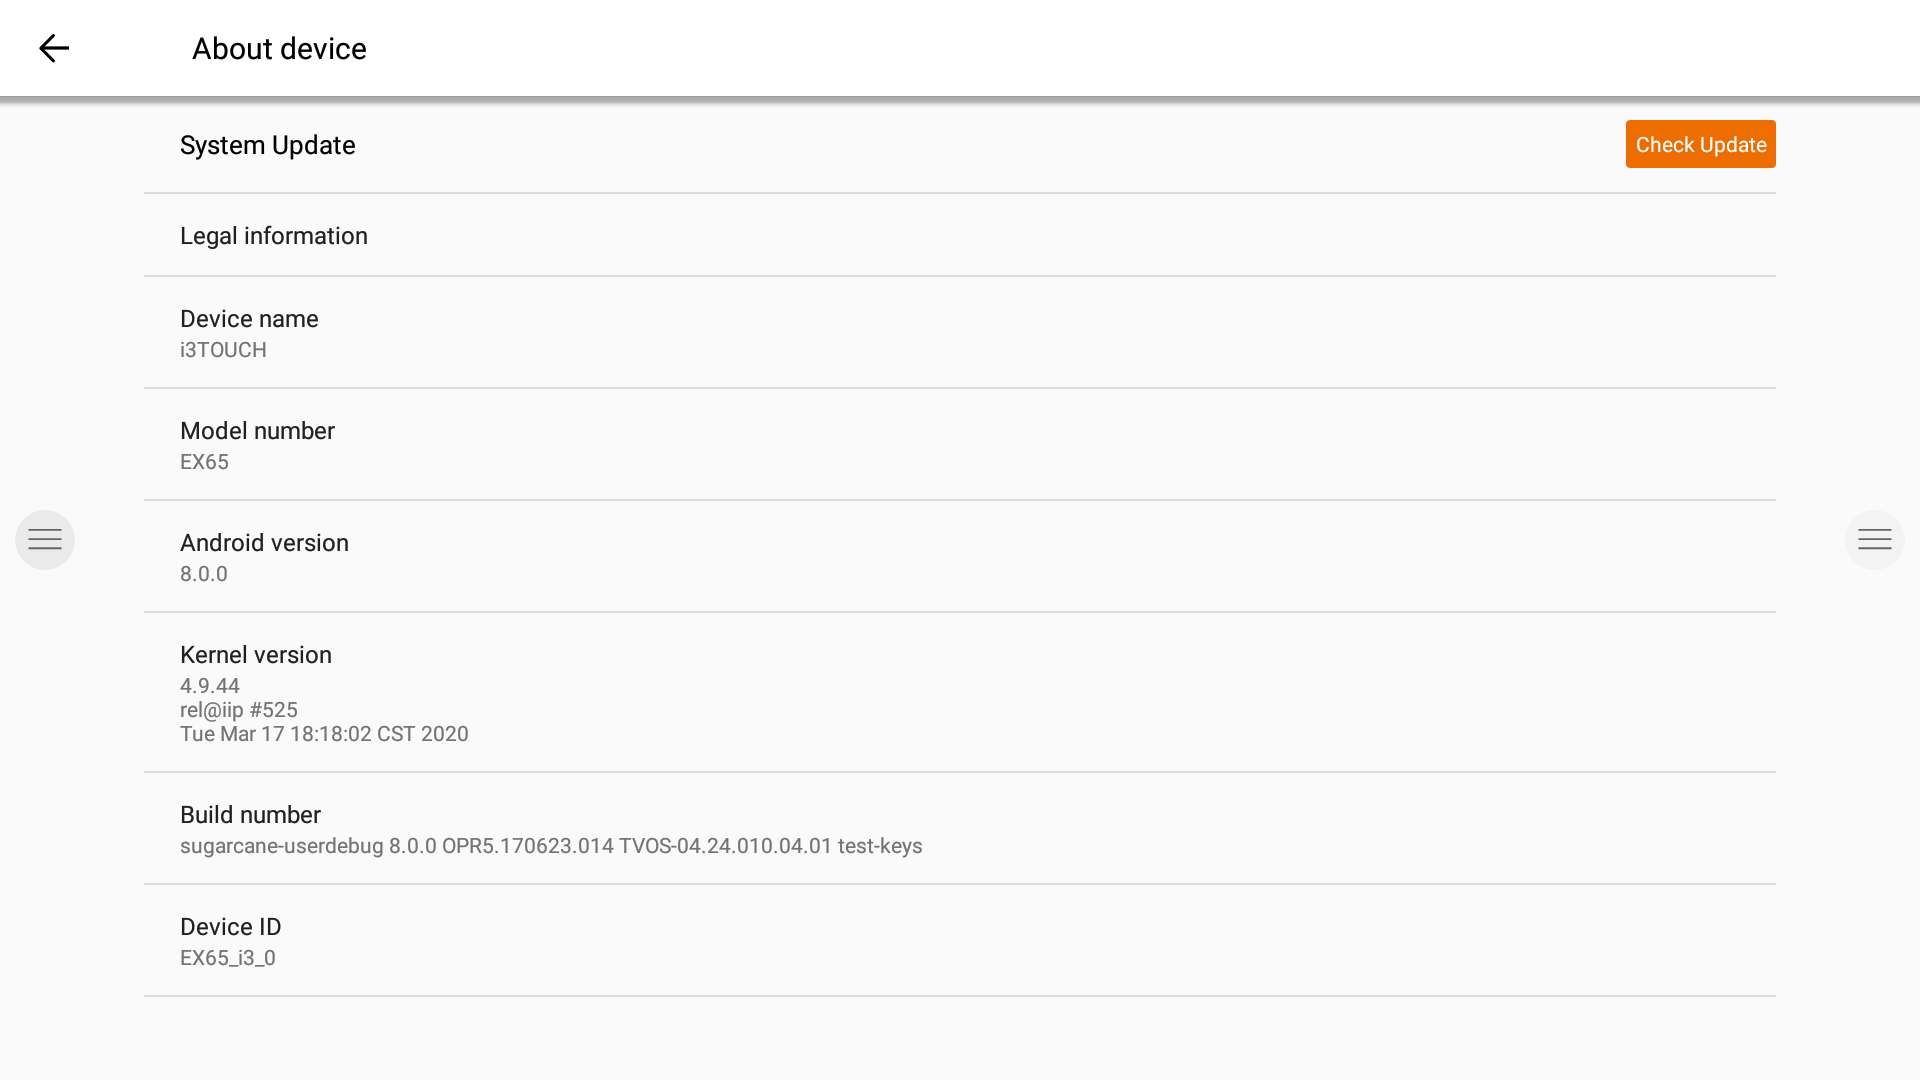Open the left side hamburger menu
1920x1080 pixels.
tap(45, 540)
